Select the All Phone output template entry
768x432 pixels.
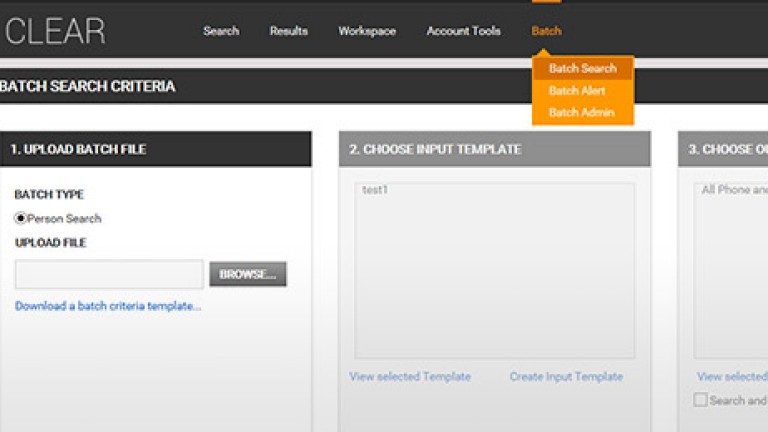733,190
